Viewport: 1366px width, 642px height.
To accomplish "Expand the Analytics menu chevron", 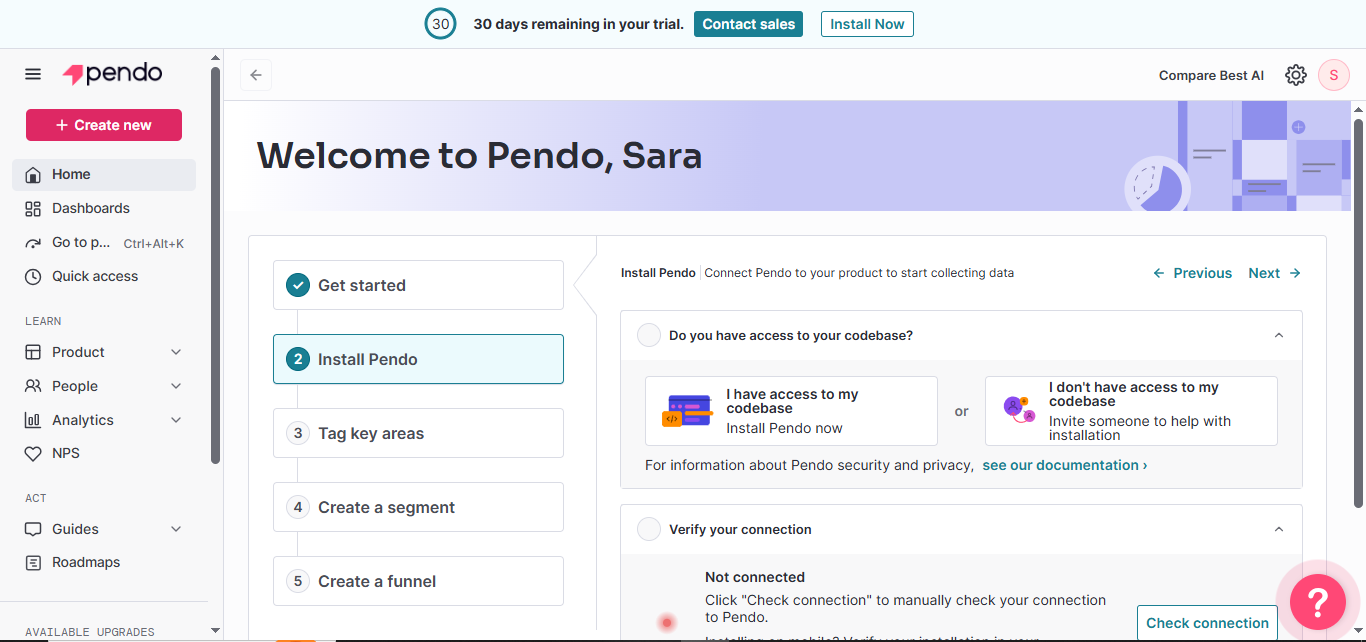I will [x=176, y=420].
